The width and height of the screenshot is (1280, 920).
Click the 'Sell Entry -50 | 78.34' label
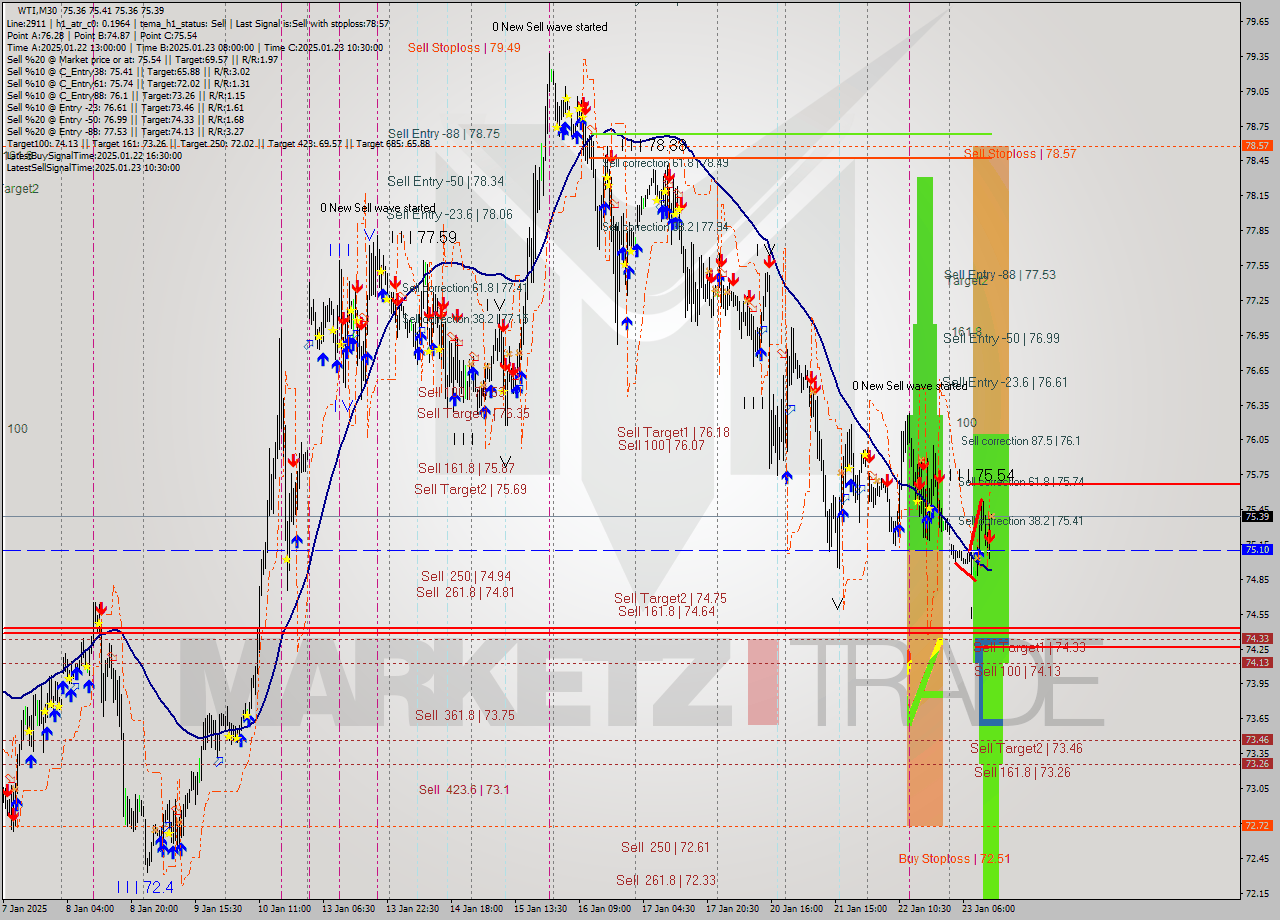(x=445, y=181)
